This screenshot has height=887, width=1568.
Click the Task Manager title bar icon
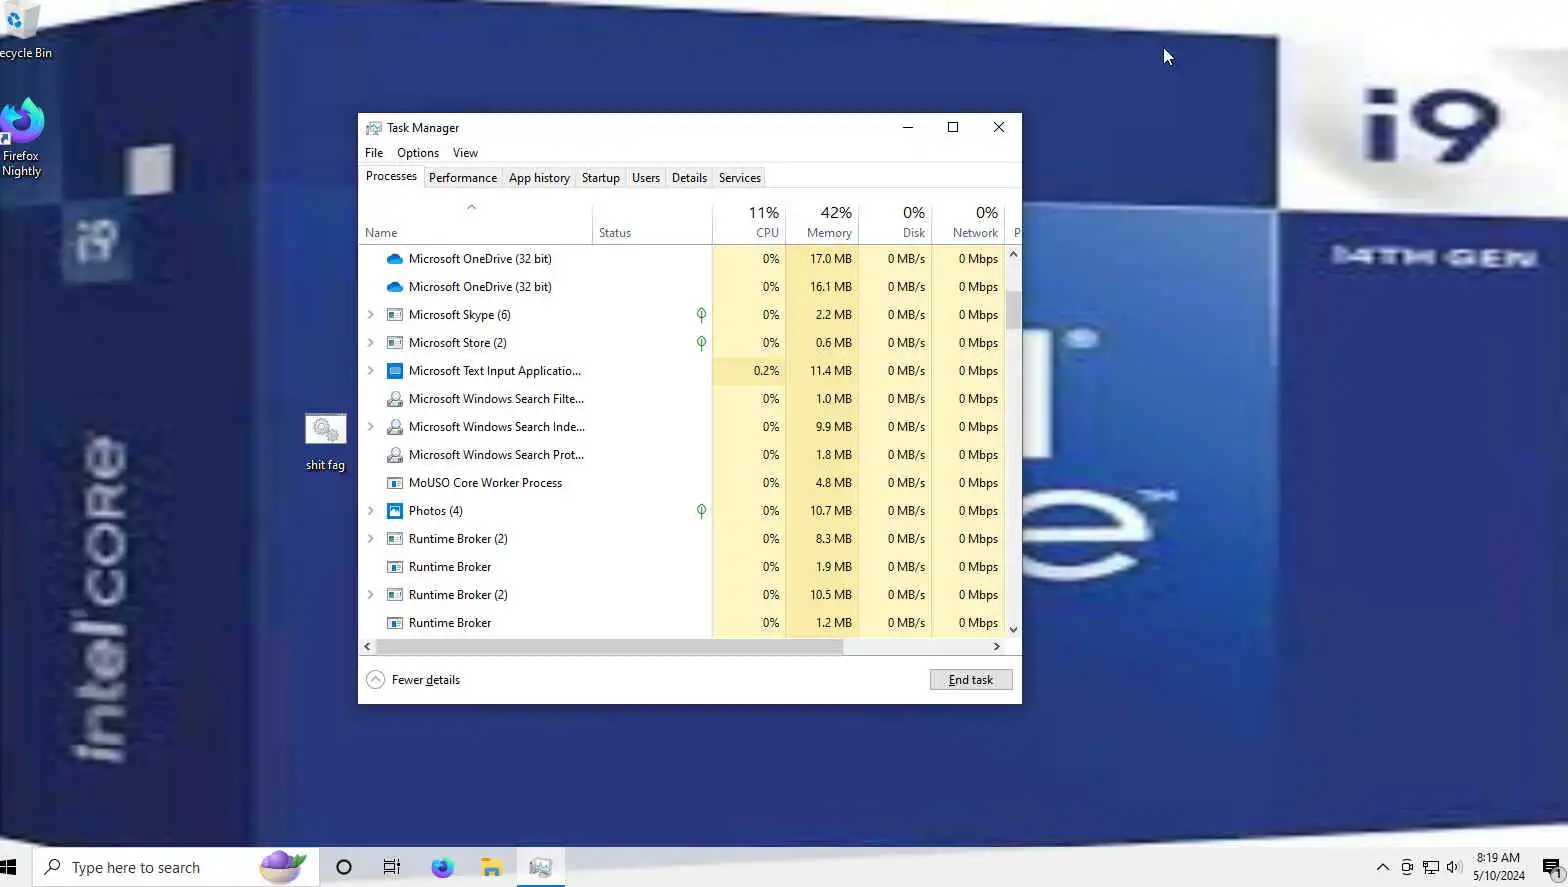pos(374,128)
